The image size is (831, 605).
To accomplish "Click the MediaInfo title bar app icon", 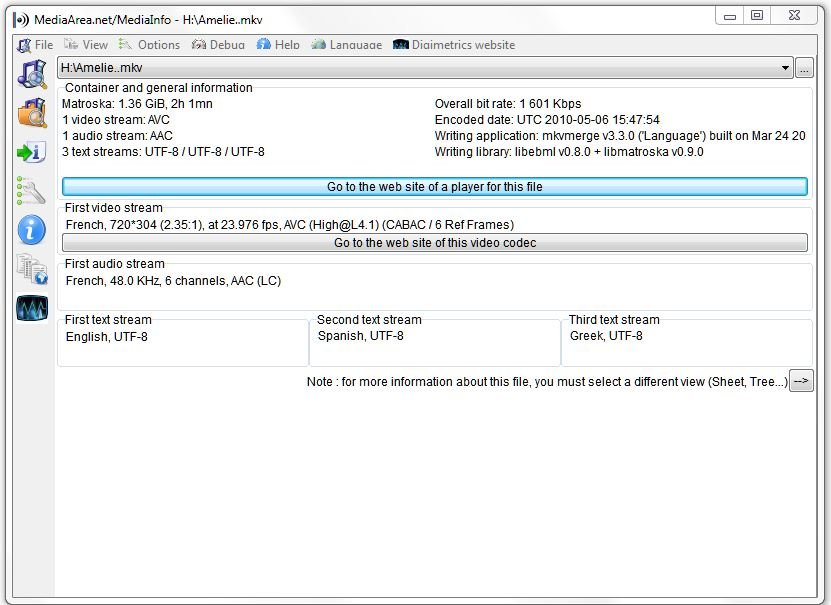I will (20, 19).
